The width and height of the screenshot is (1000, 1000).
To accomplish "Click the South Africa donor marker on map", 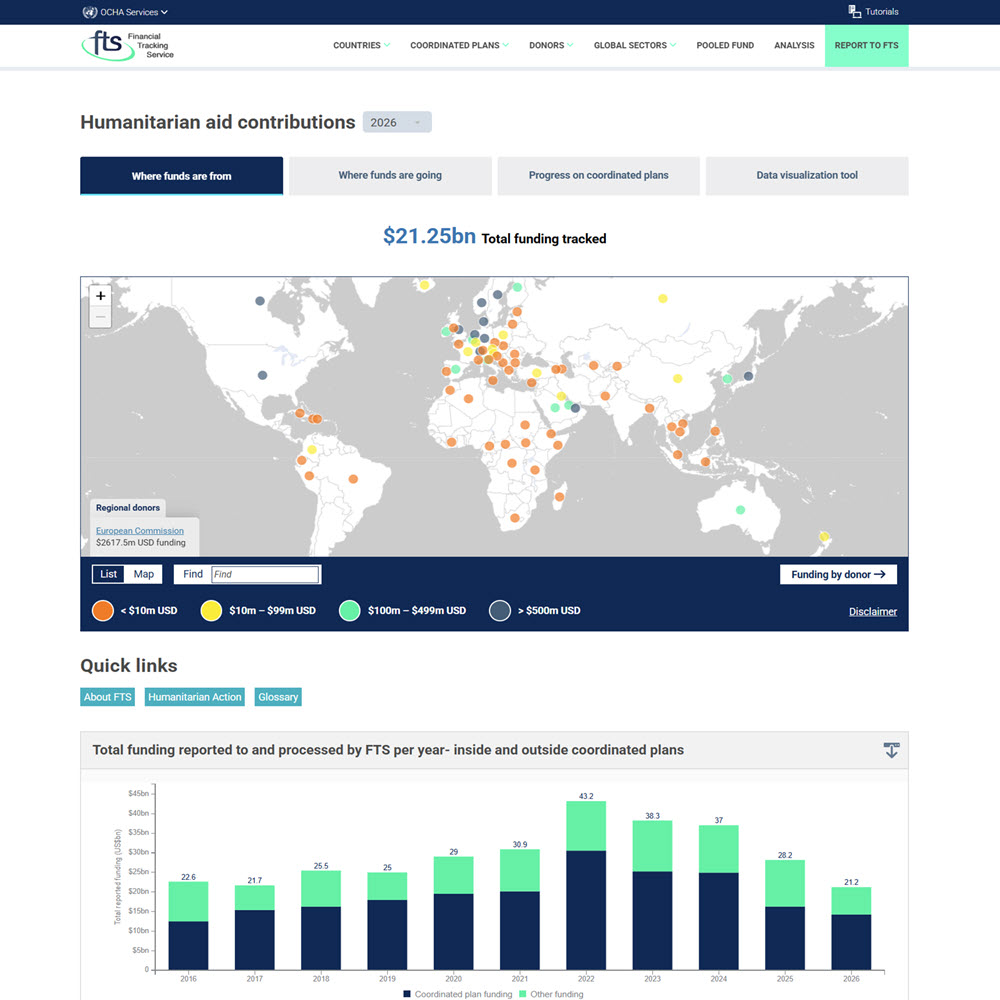I will click(x=515, y=518).
